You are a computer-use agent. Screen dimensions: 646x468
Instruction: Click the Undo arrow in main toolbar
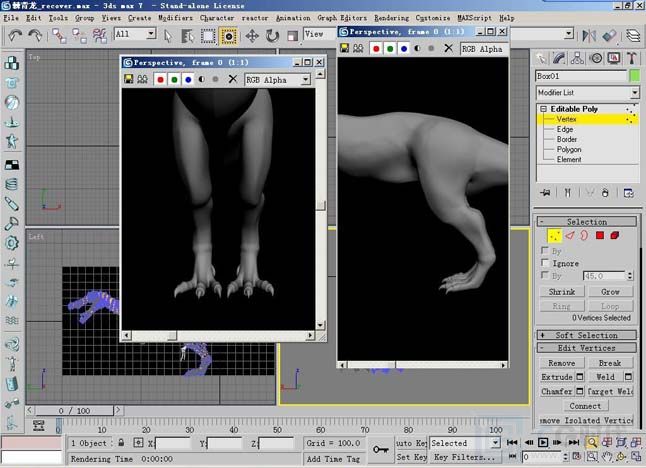coord(15,36)
